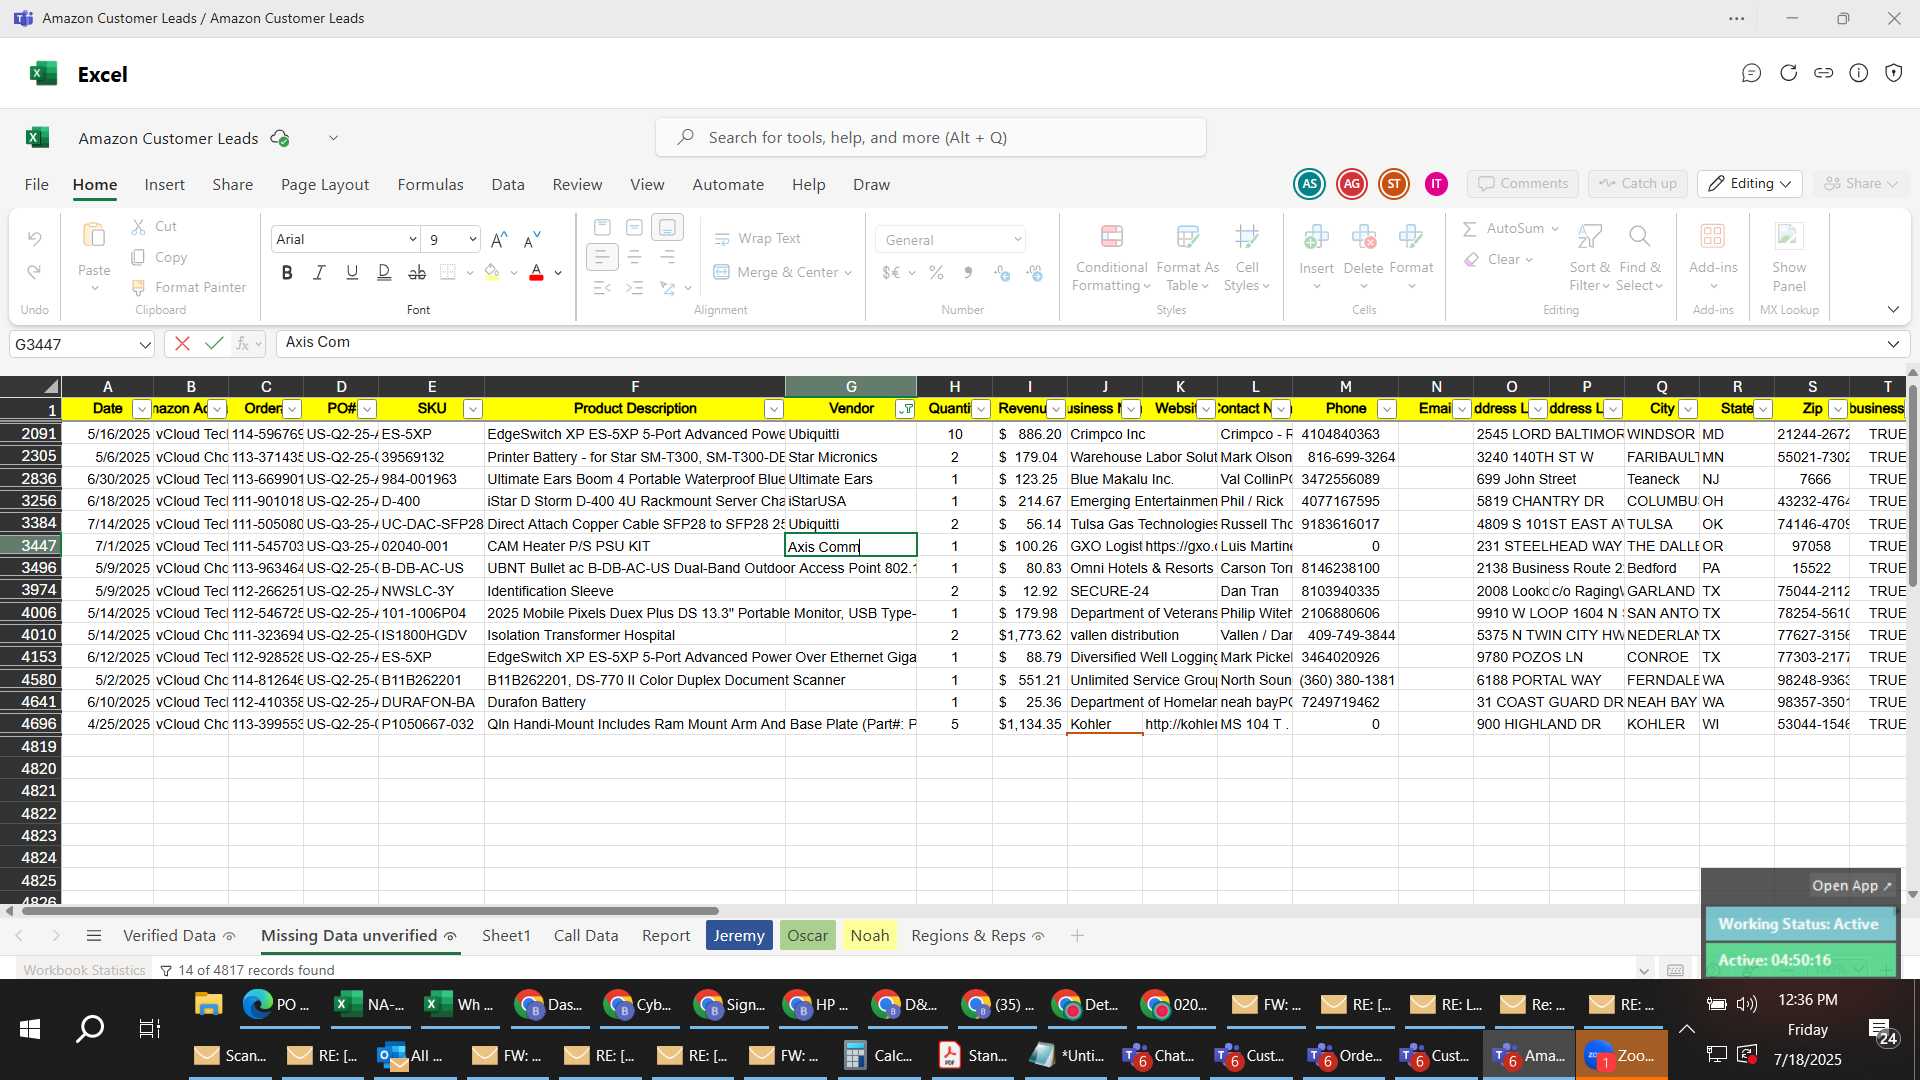Image resolution: width=1920 pixels, height=1080 pixels.
Task: Open the SKU column filter
Action: pyautogui.click(x=473, y=409)
